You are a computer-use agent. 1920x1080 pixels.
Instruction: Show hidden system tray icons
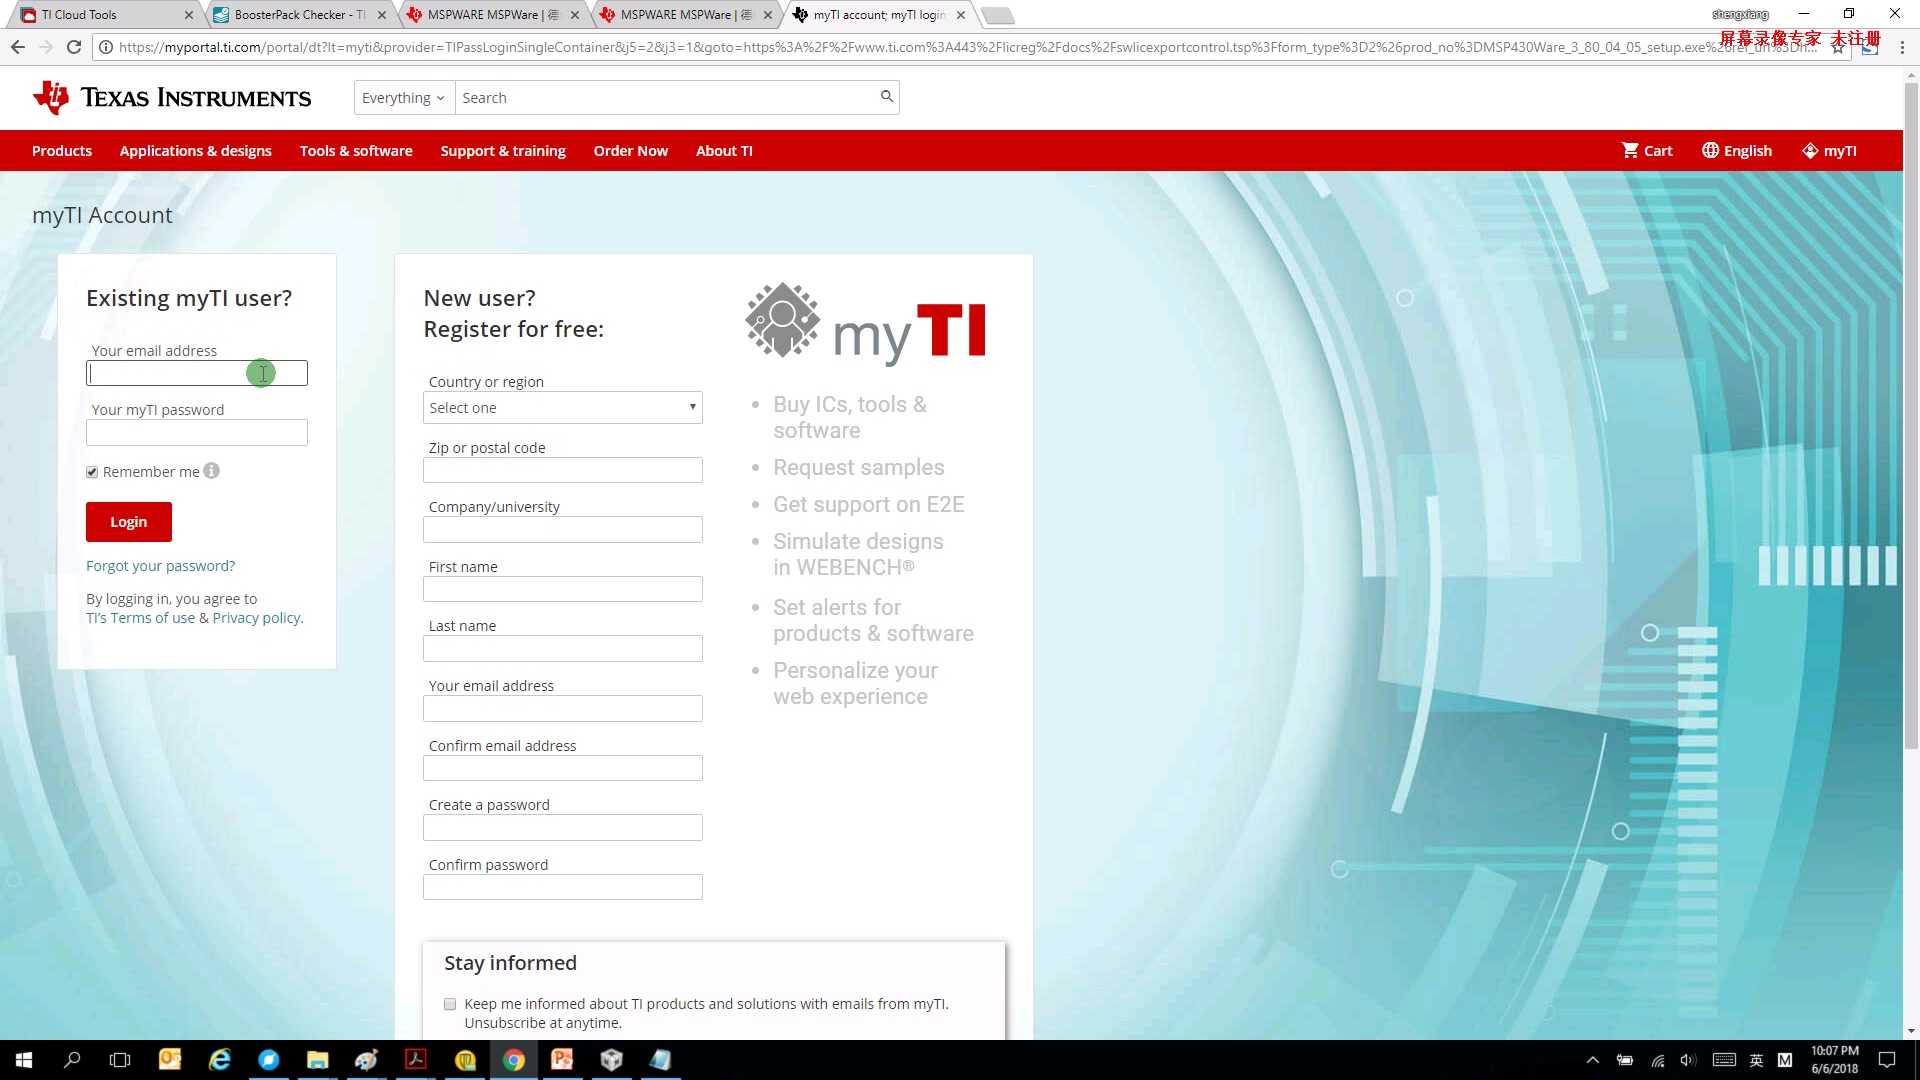coord(1592,1060)
